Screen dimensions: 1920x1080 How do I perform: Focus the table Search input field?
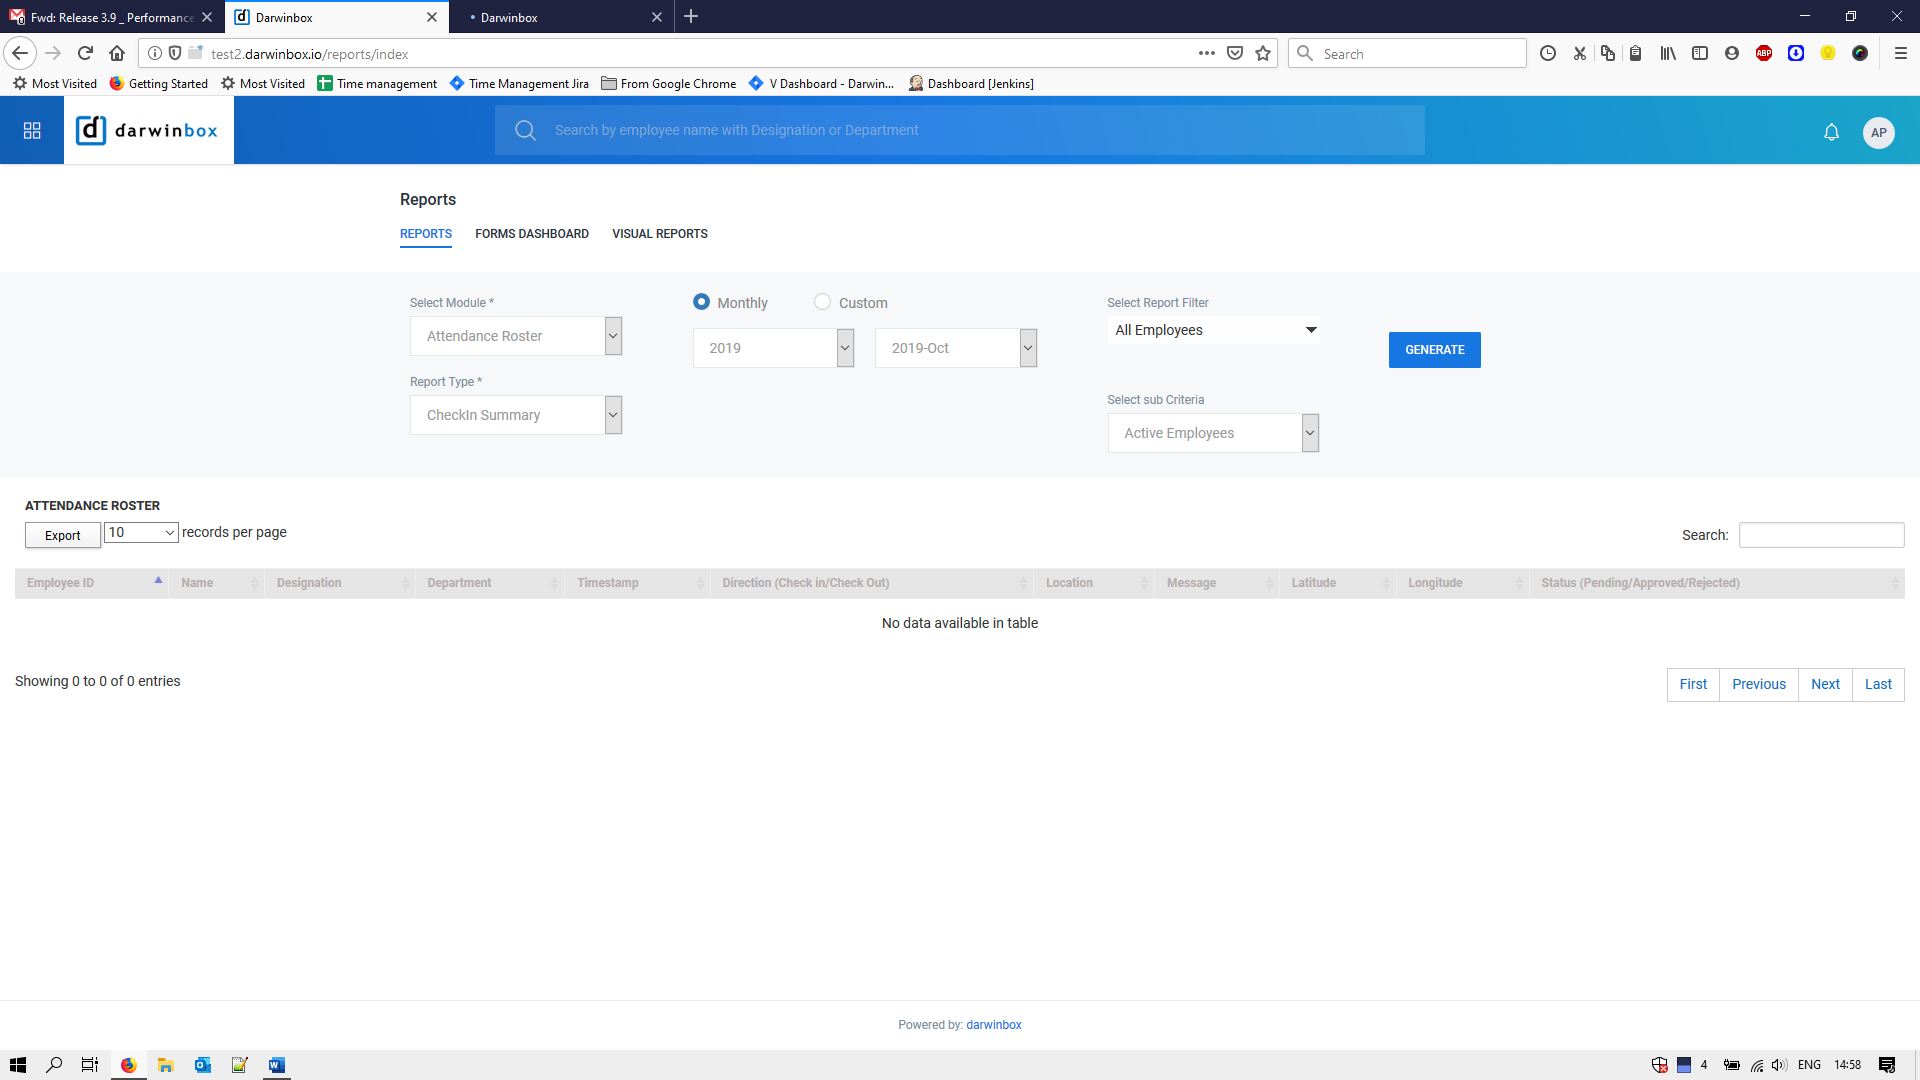point(1820,535)
